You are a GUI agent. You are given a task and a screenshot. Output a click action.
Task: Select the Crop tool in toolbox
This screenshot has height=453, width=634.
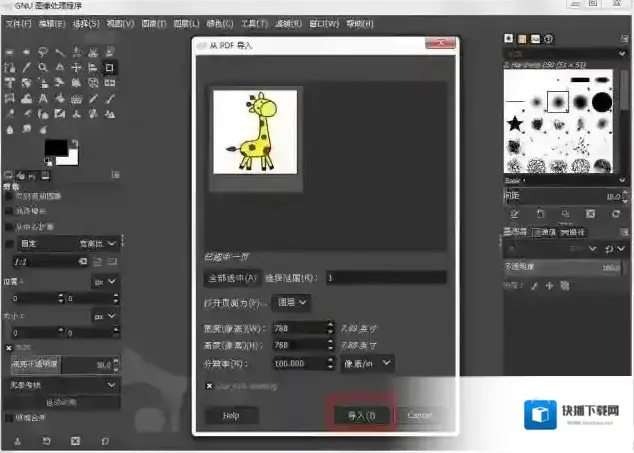coord(110,68)
